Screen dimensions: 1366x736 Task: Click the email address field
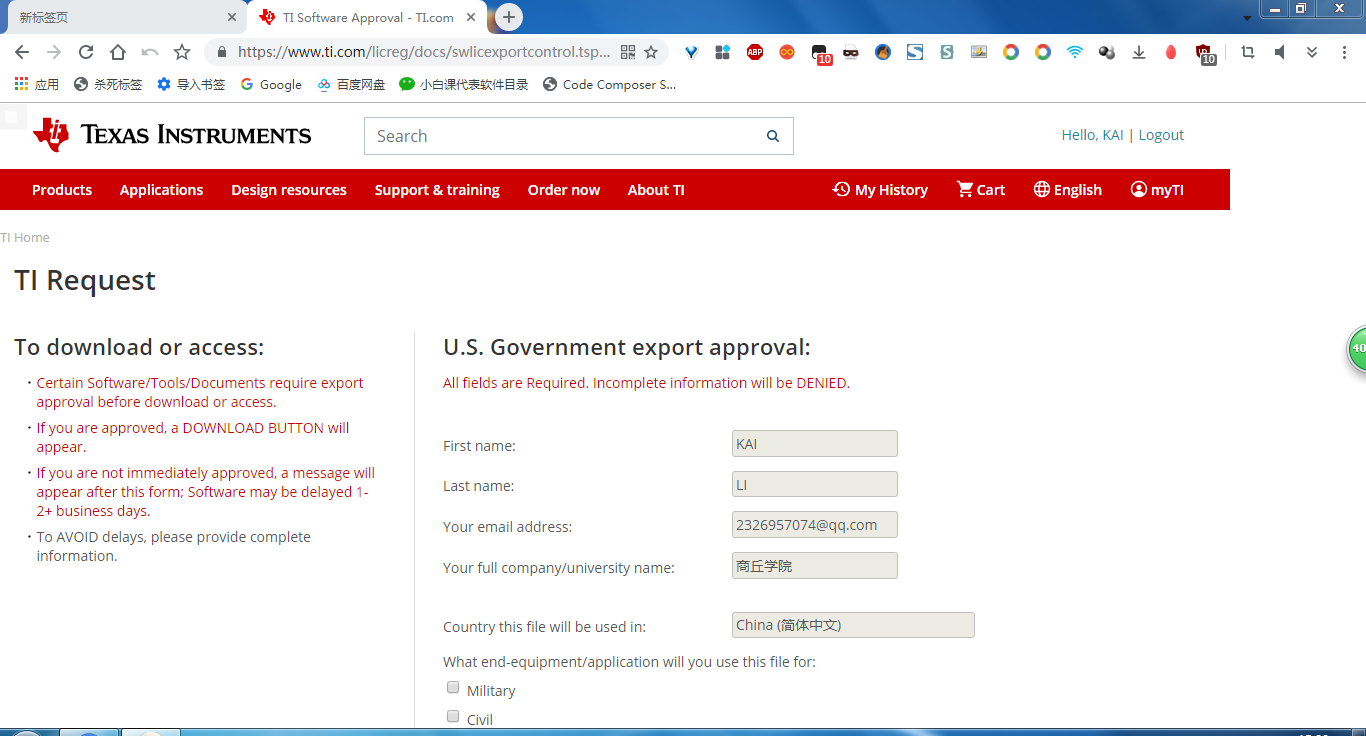pos(815,525)
